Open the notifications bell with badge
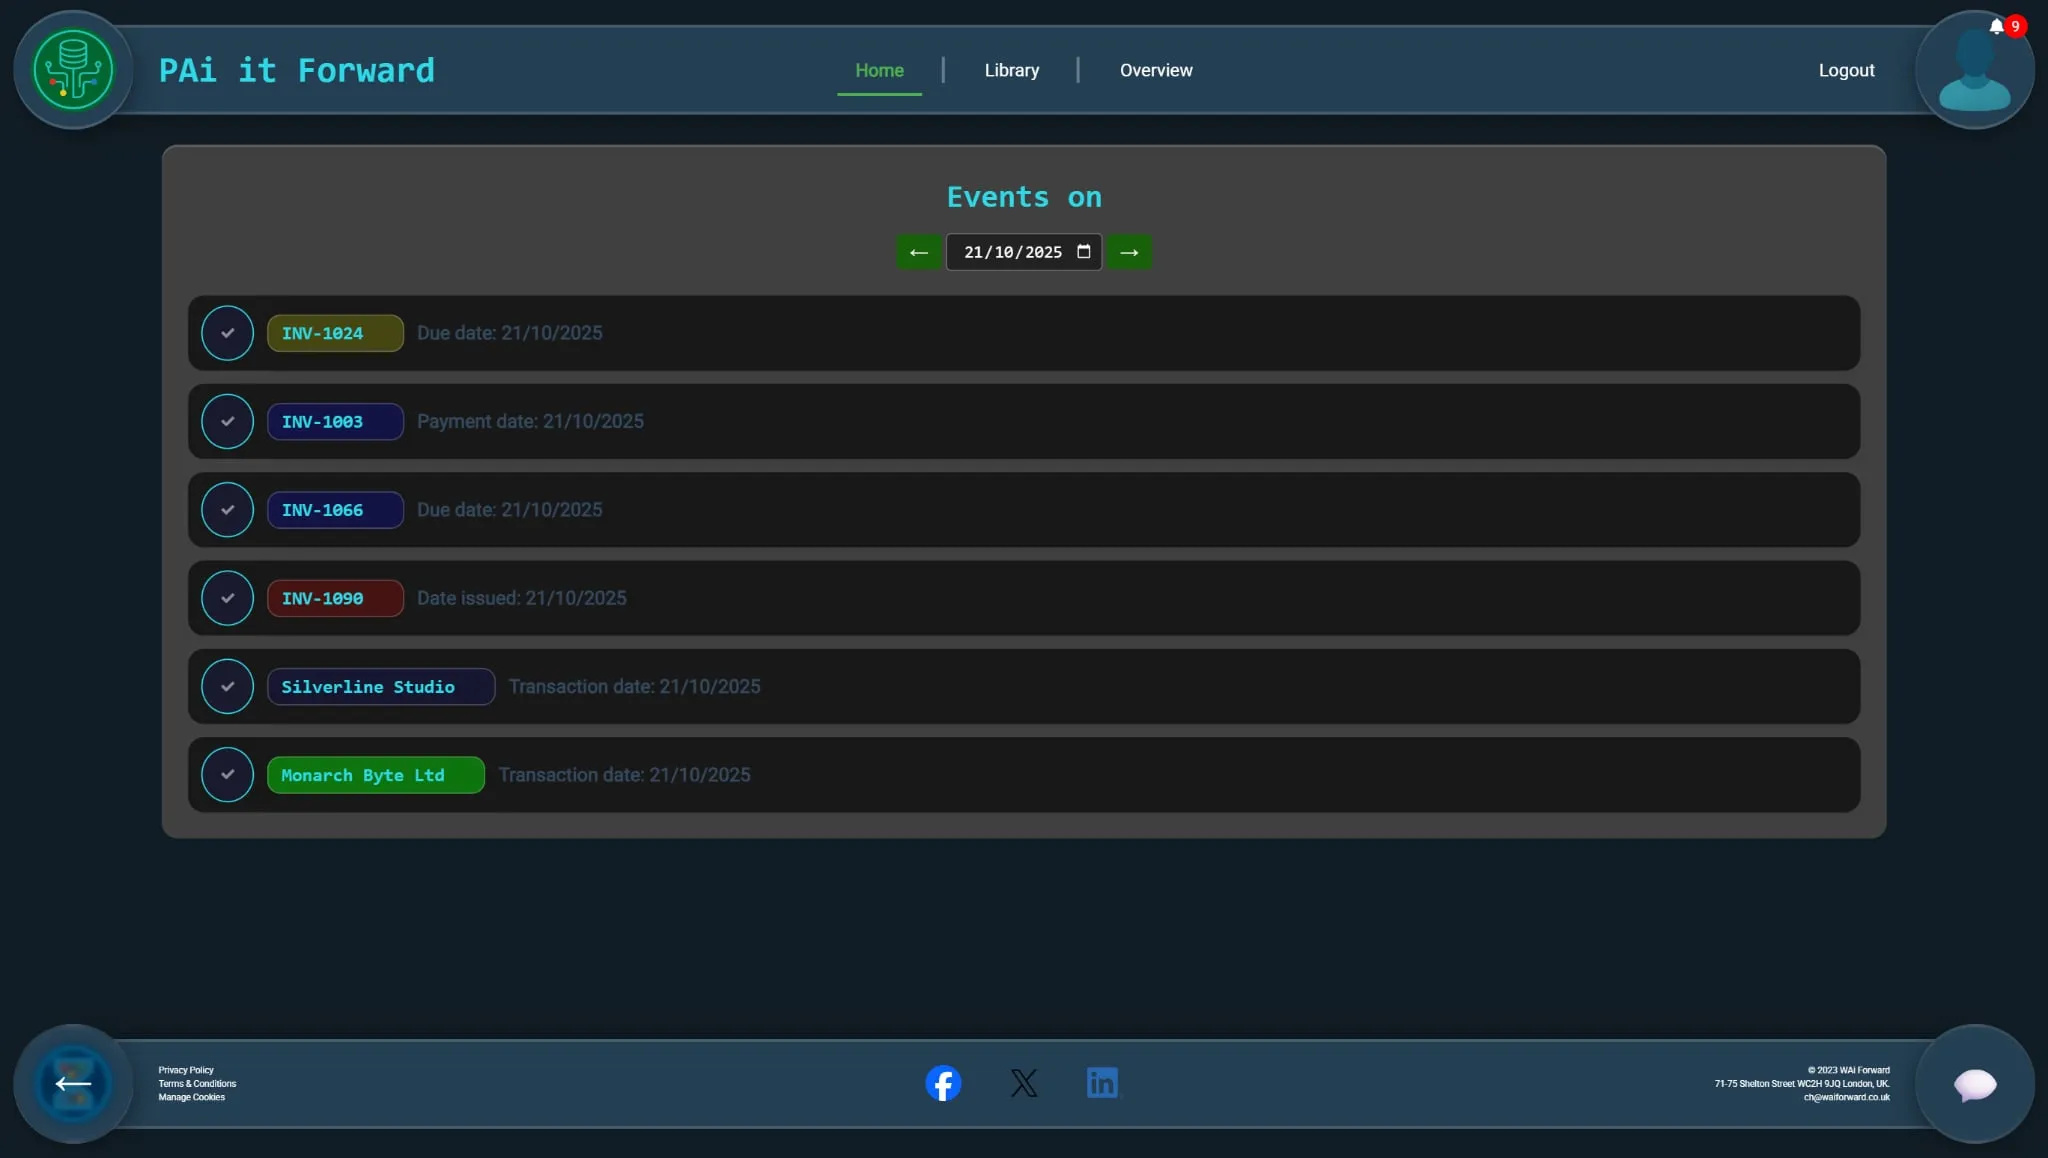The height and width of the screenshot is (1158, 2048). coord(1996,27)
